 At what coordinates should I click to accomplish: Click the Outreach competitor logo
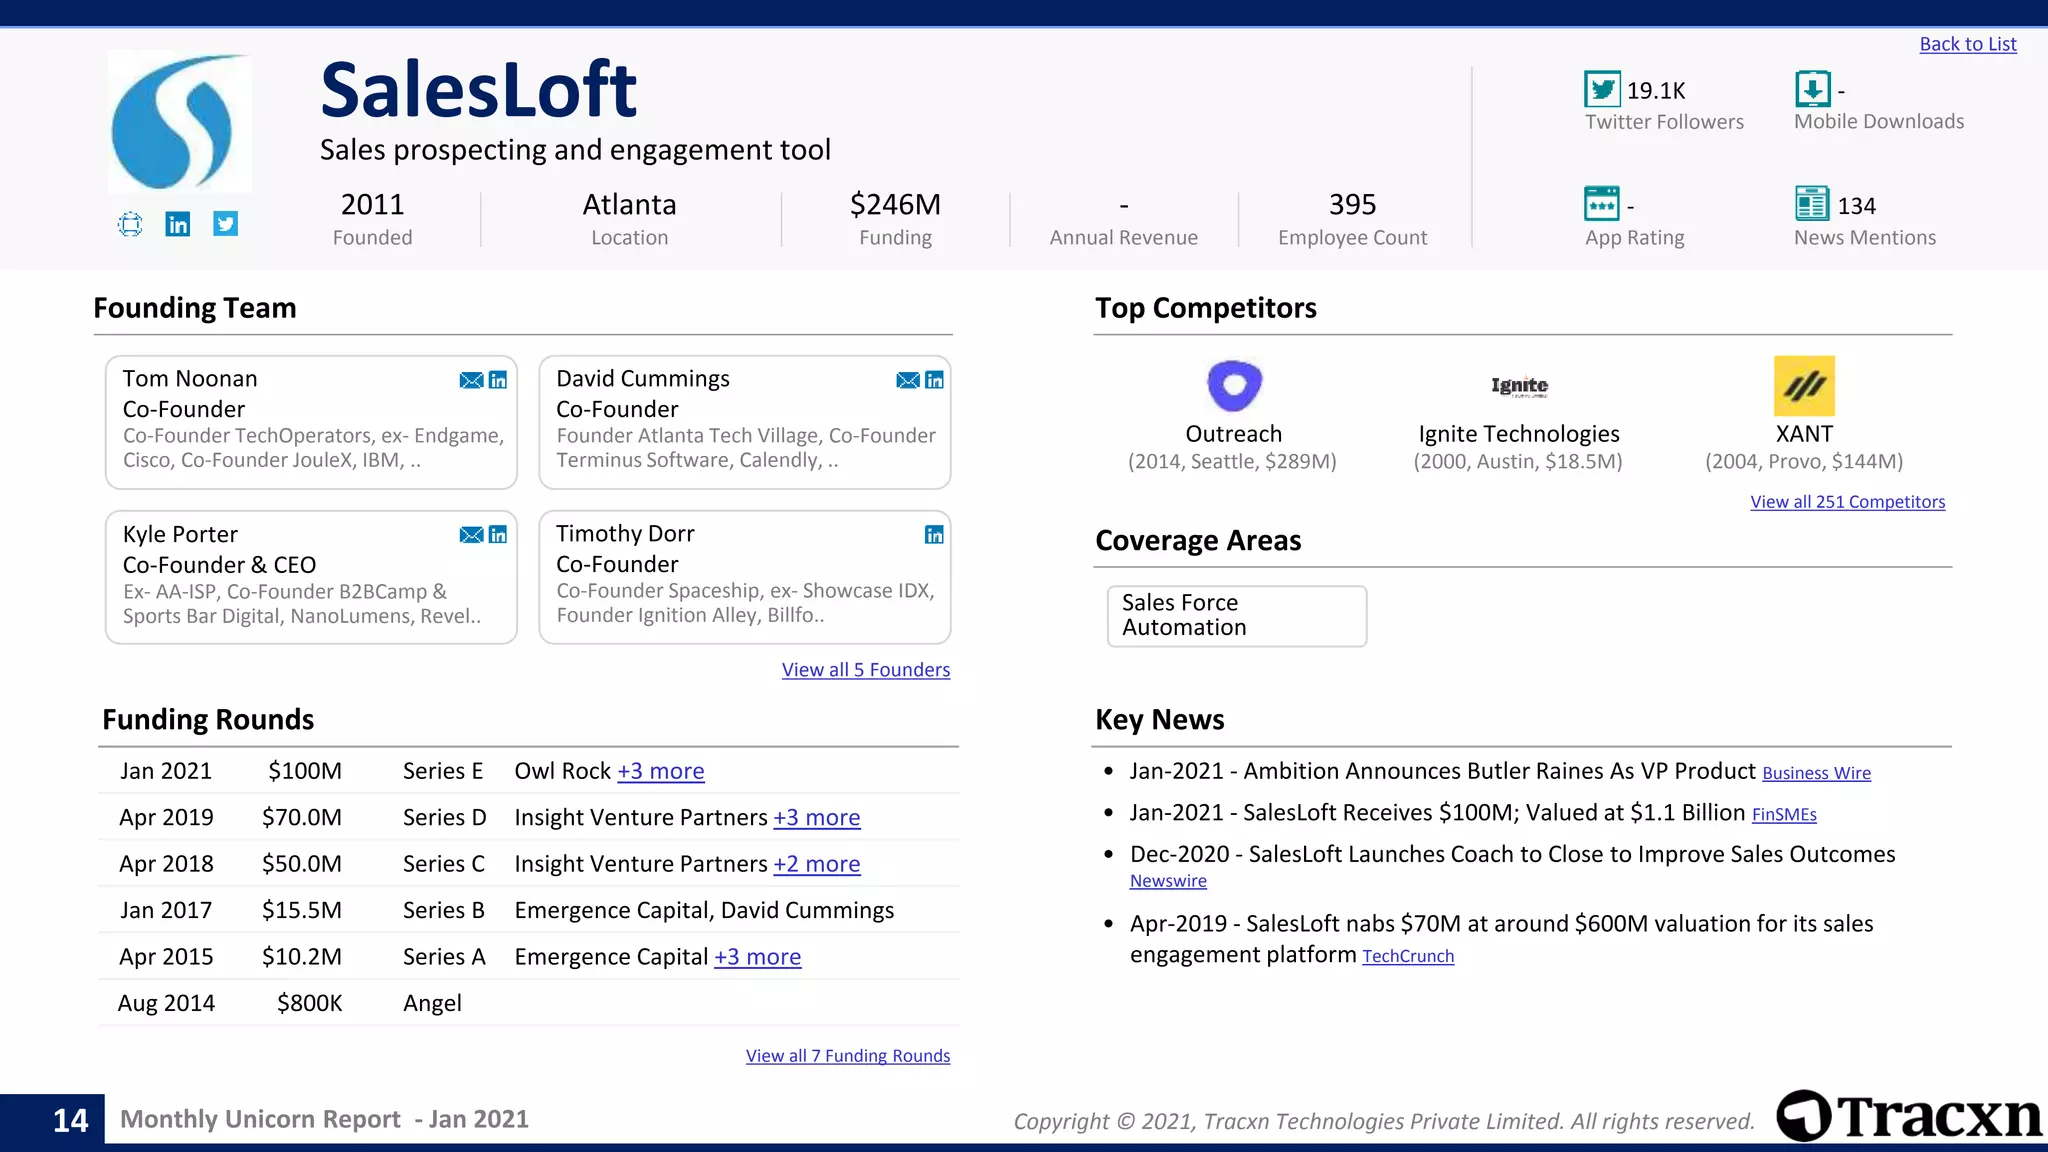coord(1234,385)
